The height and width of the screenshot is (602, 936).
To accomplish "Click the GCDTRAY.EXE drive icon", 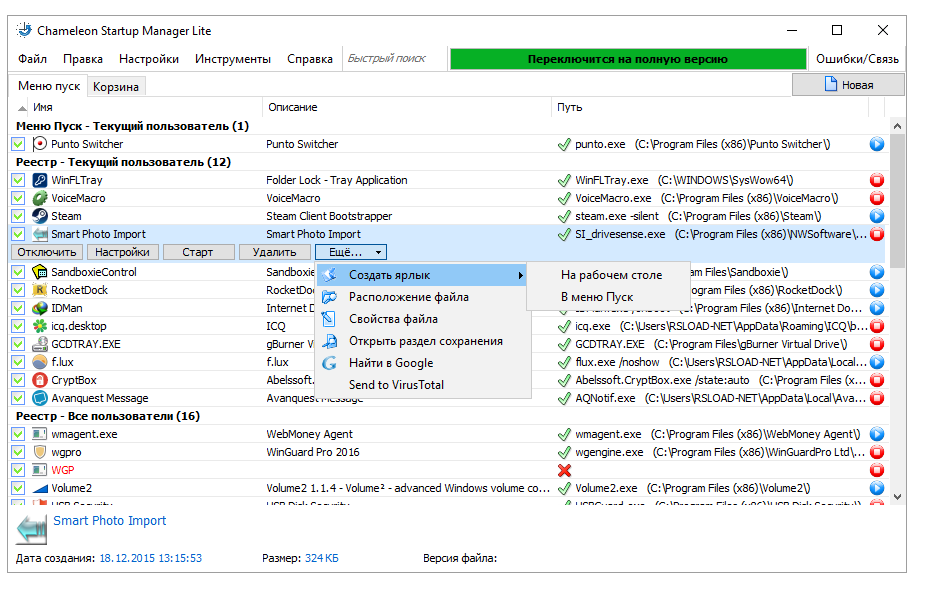I will 39,343.
